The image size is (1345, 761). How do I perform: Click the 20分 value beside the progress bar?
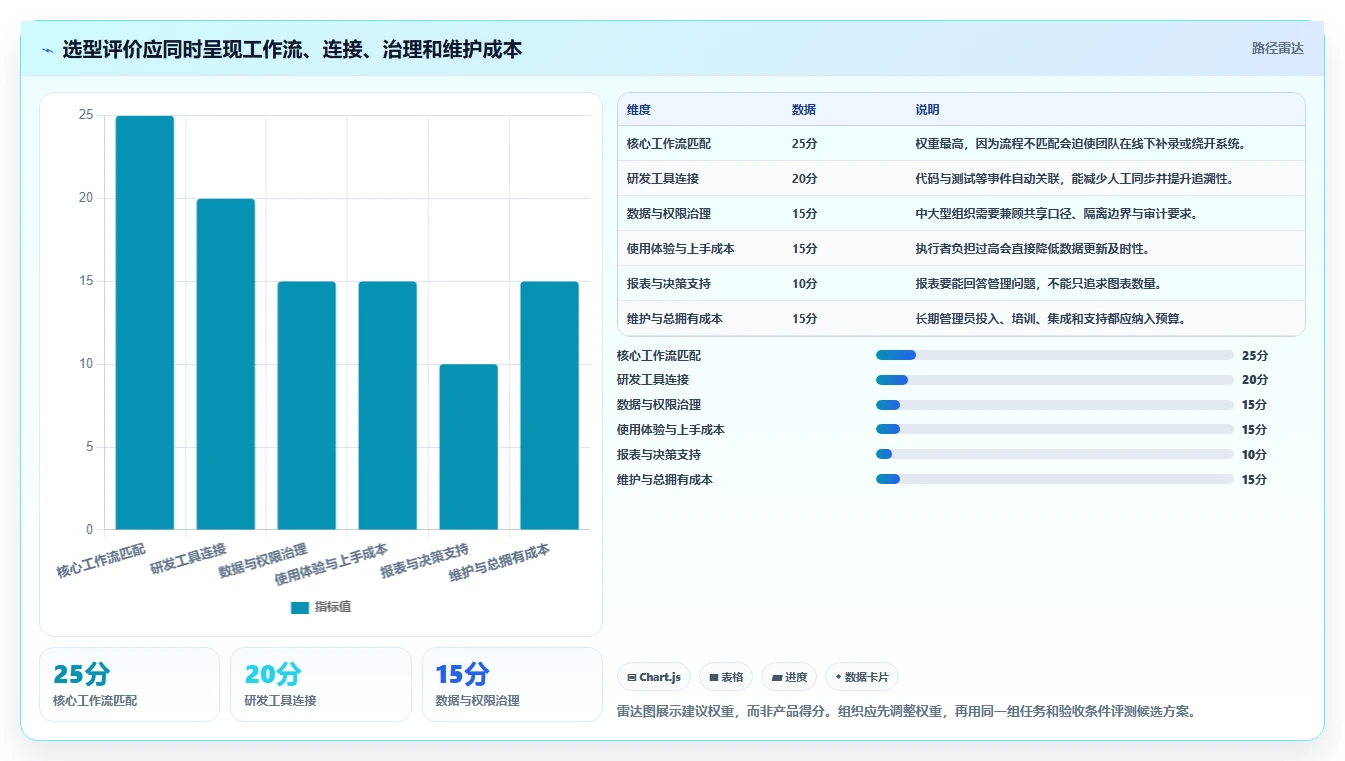tap(1255, 380)
